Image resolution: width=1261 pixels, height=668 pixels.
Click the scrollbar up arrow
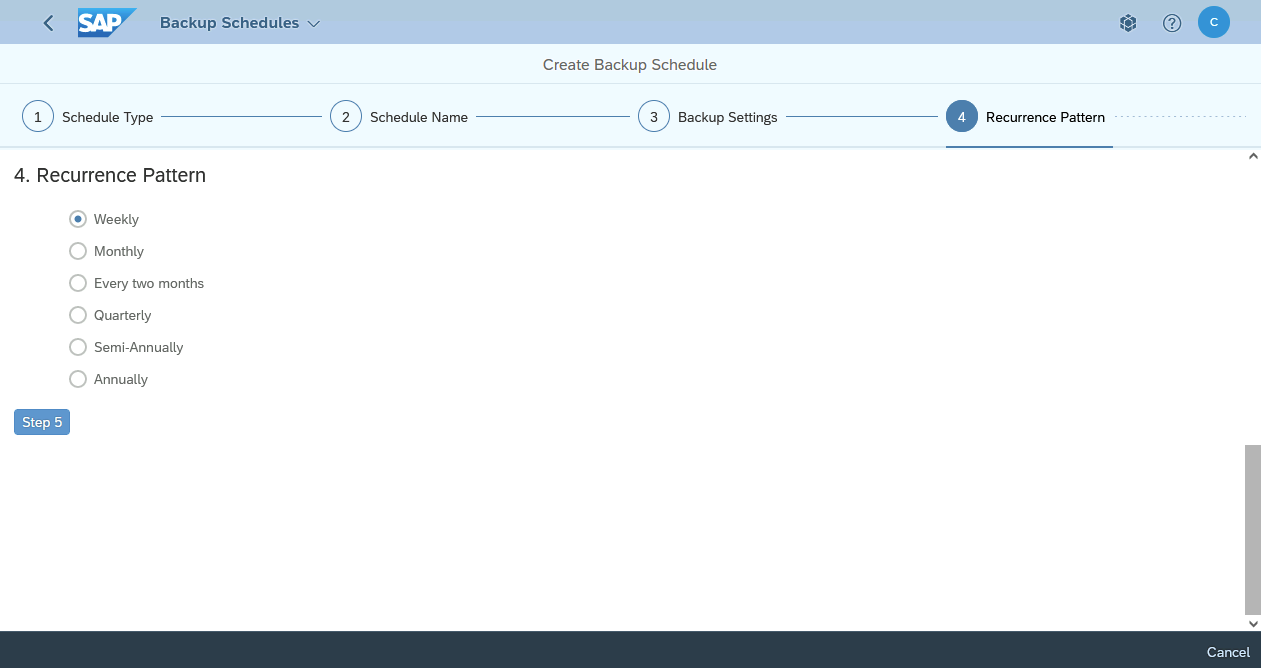1253,155
